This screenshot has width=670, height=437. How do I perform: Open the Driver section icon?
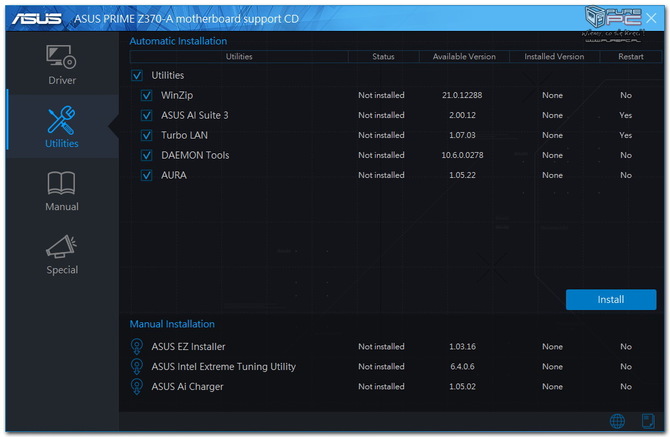[x=61, y=57]
